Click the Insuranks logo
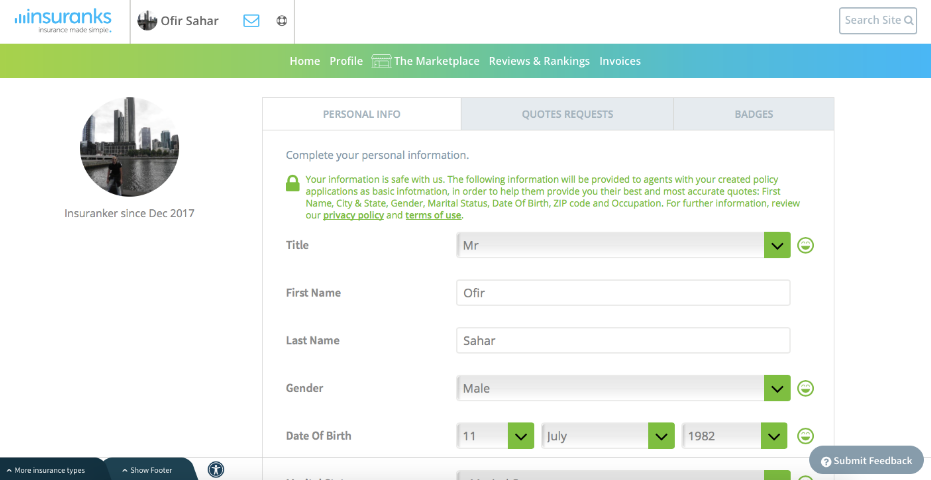931x480 pixels. pos(63,21)
